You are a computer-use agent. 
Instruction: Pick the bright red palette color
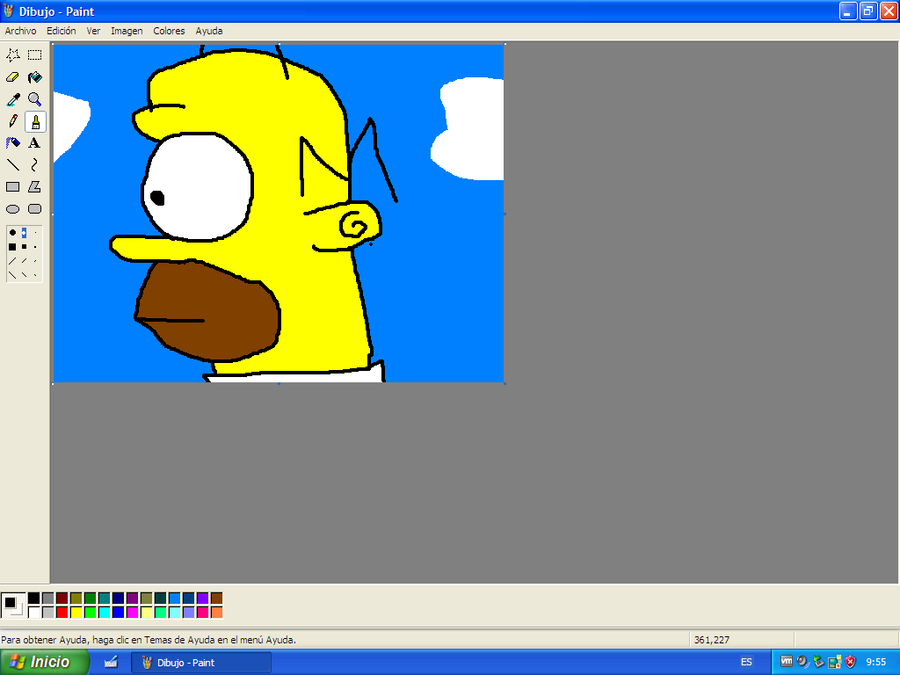[62, 612]
